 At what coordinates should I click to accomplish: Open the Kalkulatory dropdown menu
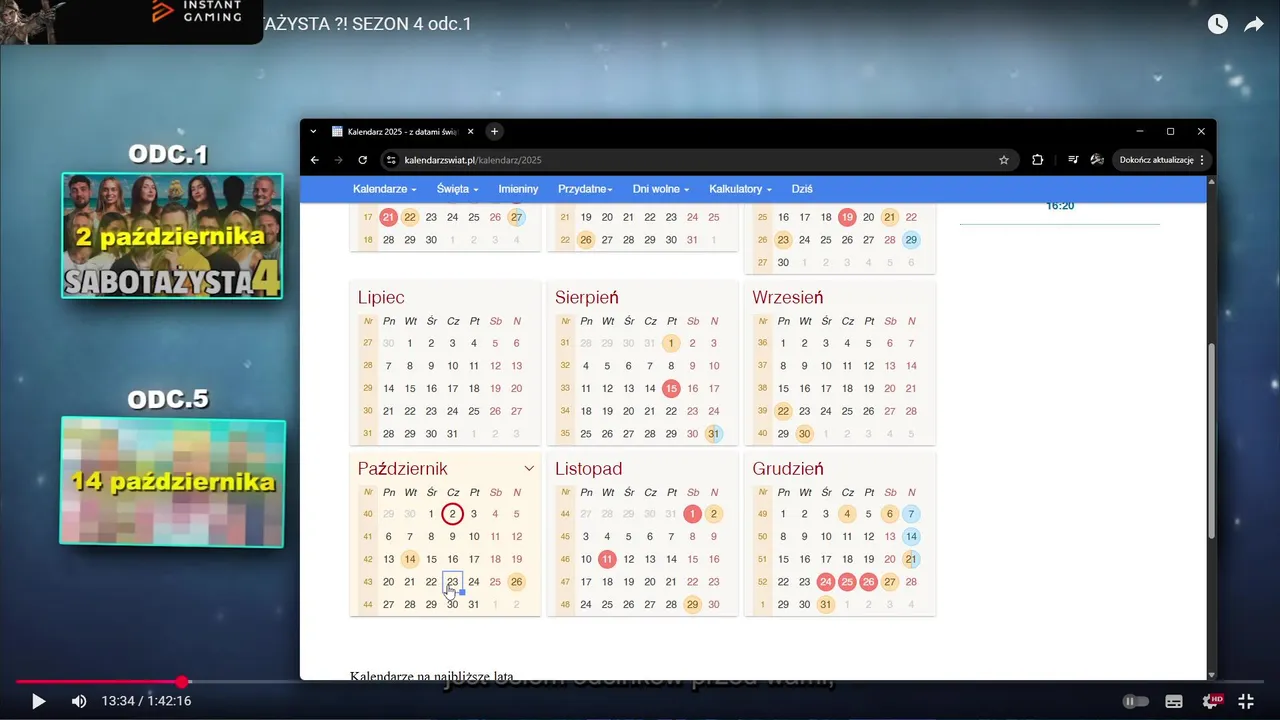click(x=740, y=189)
